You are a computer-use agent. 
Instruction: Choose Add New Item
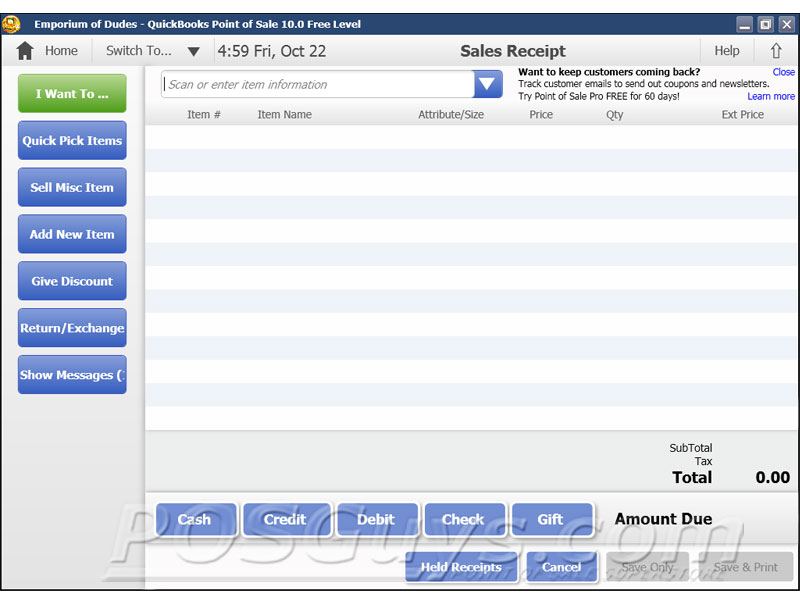[72, 234]
